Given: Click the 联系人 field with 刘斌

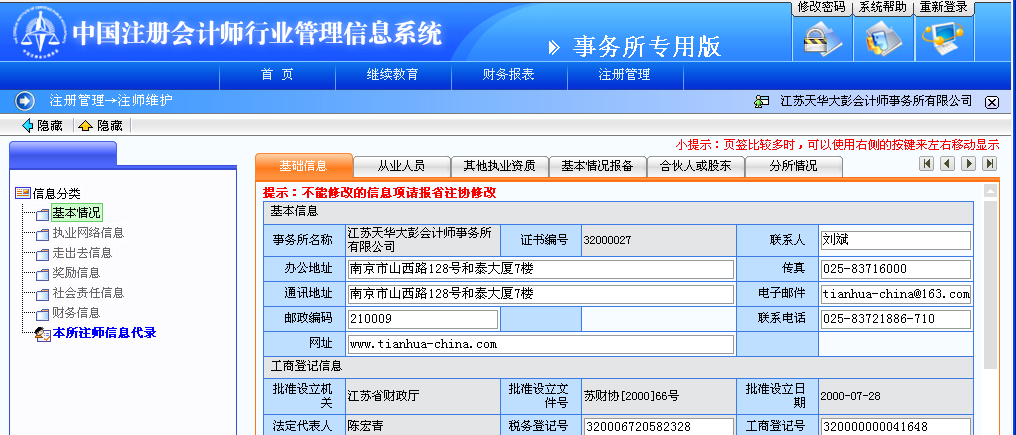Looking at the screenshot, I should click(895, 241).
